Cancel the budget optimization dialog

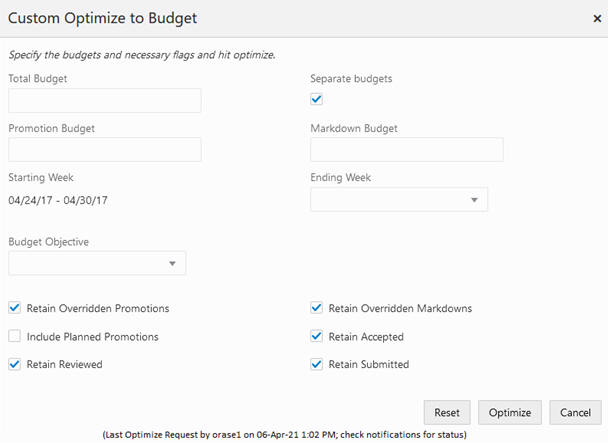(575, 412)
